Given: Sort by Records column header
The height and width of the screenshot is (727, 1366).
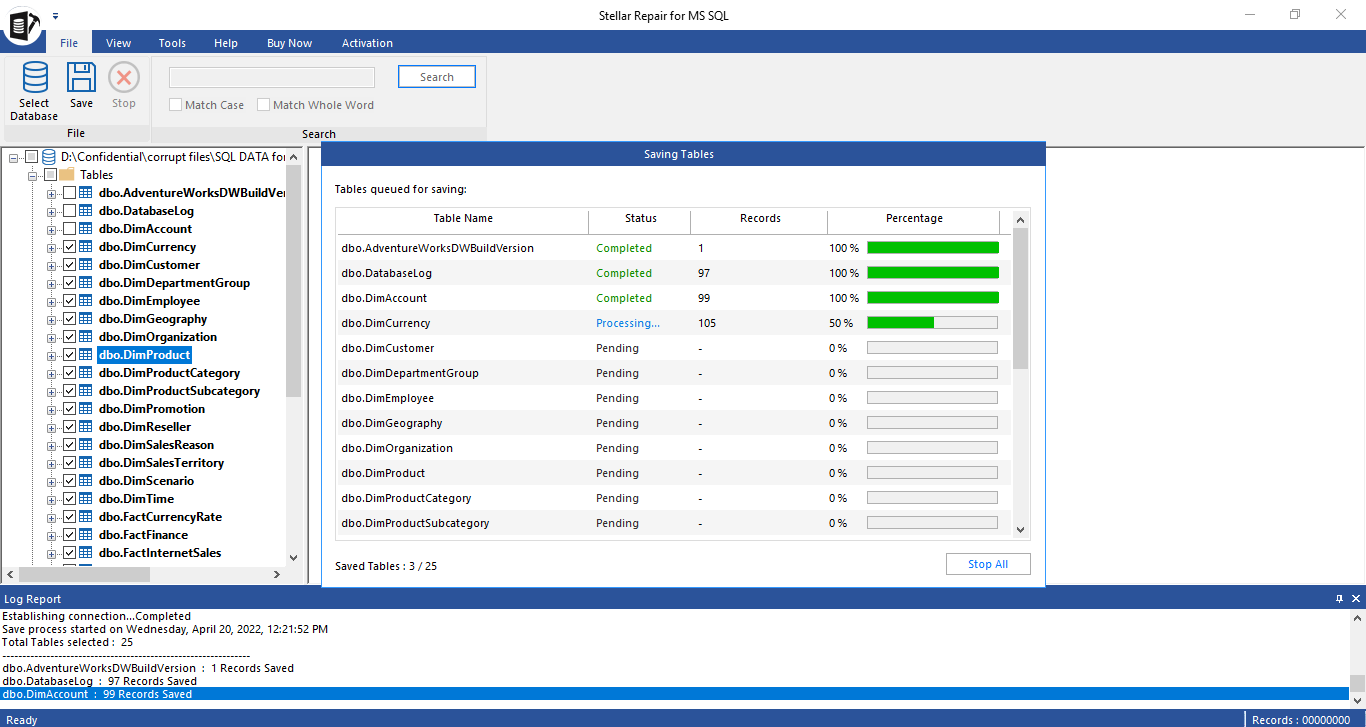Looking at the screenshot, I should pyautogui.click(x=760, y=219).
